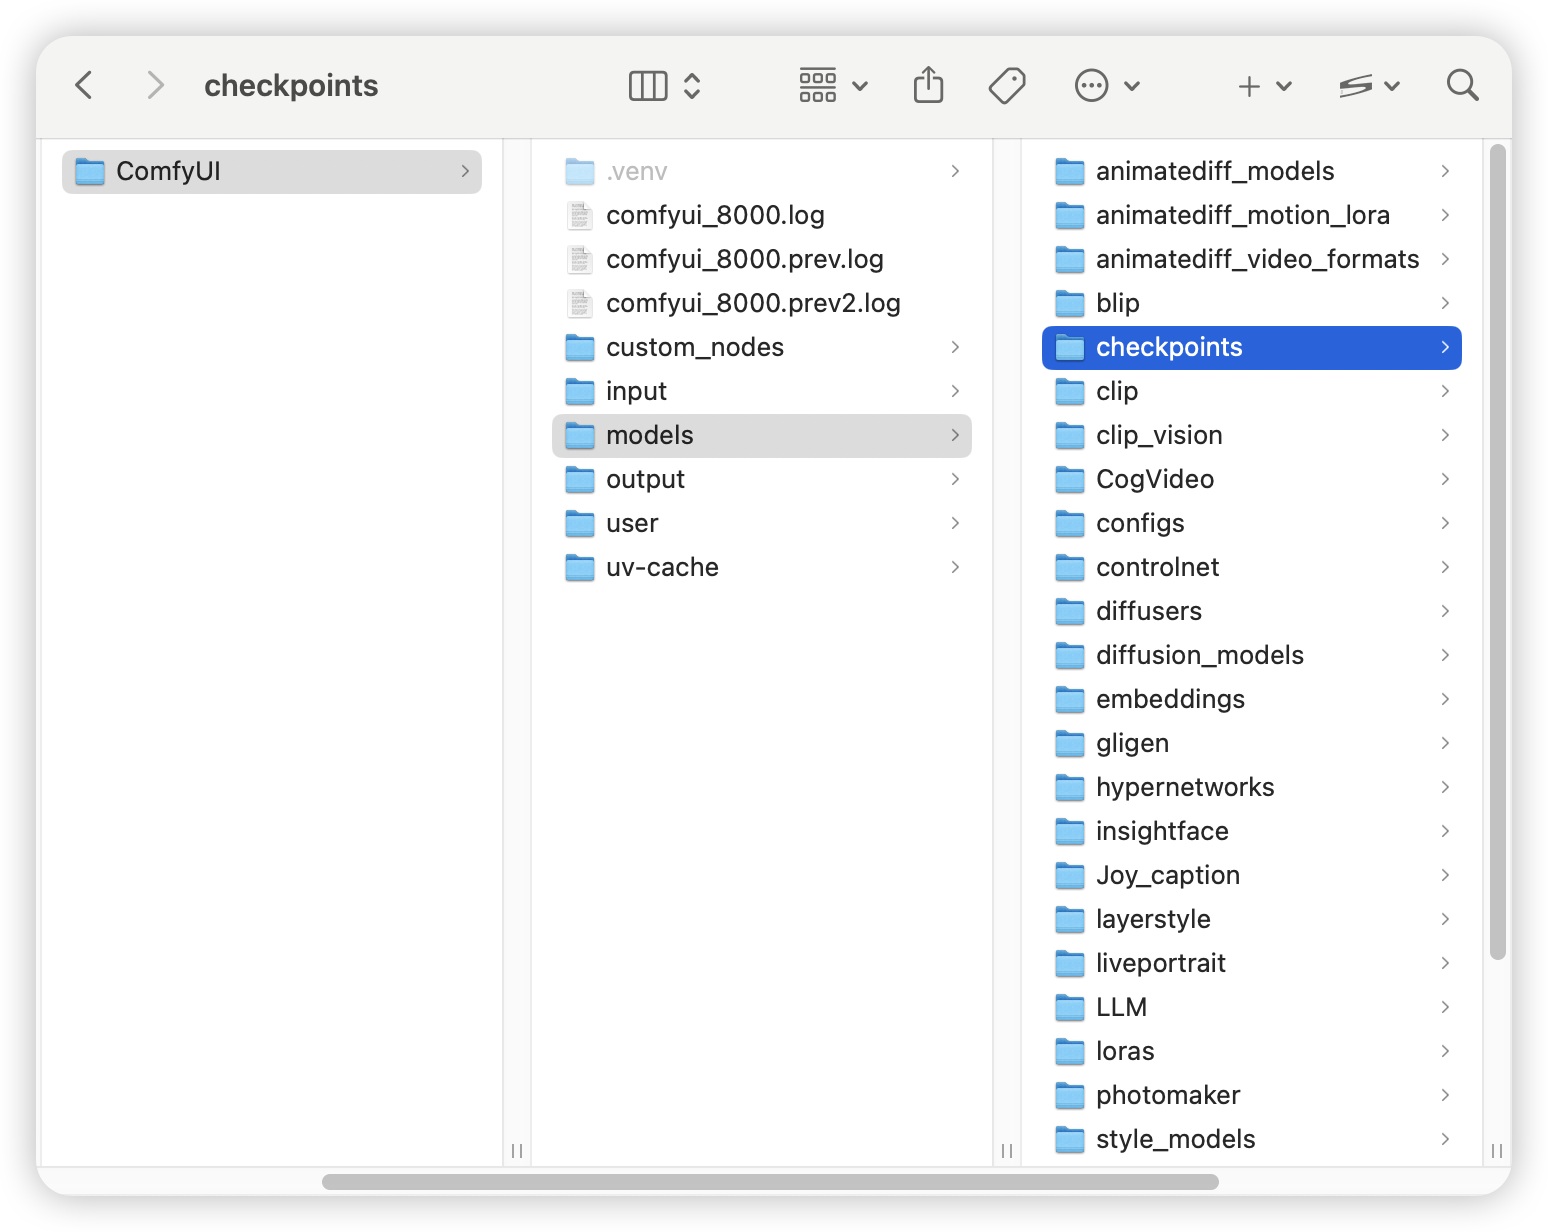Viewport: 1548px width, 1232px height.
Task: Click the horizontal scrollbar at the bottom
Action: pos(770,1182)
